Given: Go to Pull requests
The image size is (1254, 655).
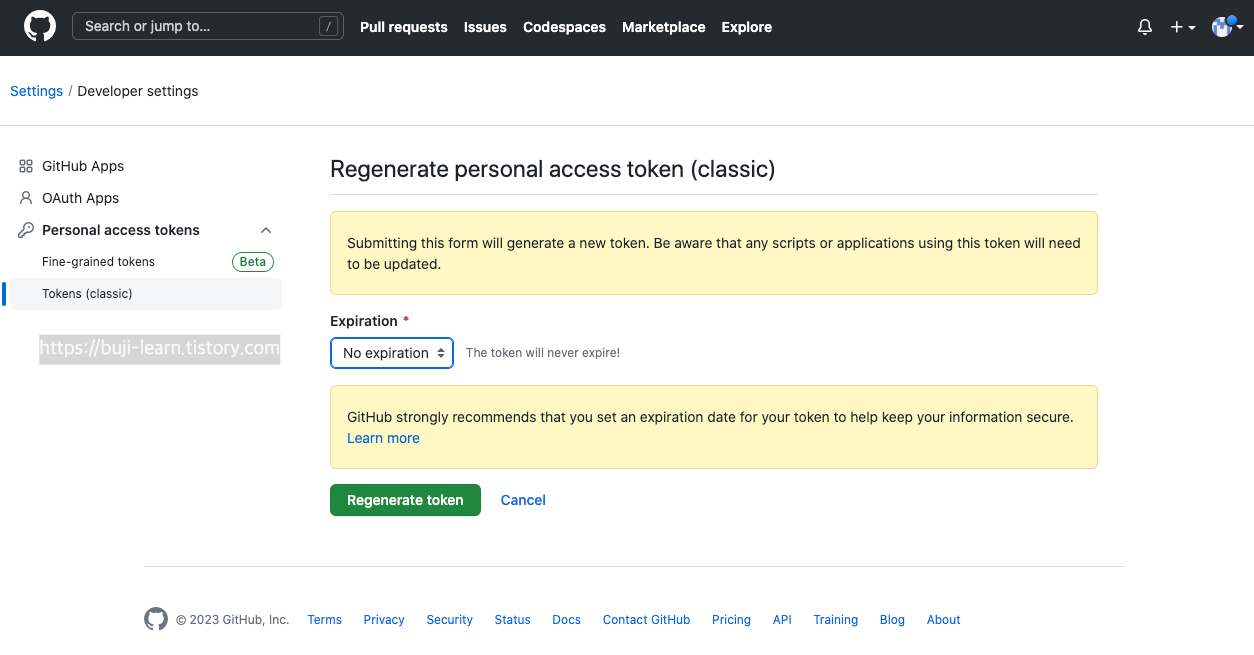Looking at the screenshot, I should (x=404, y=27).
